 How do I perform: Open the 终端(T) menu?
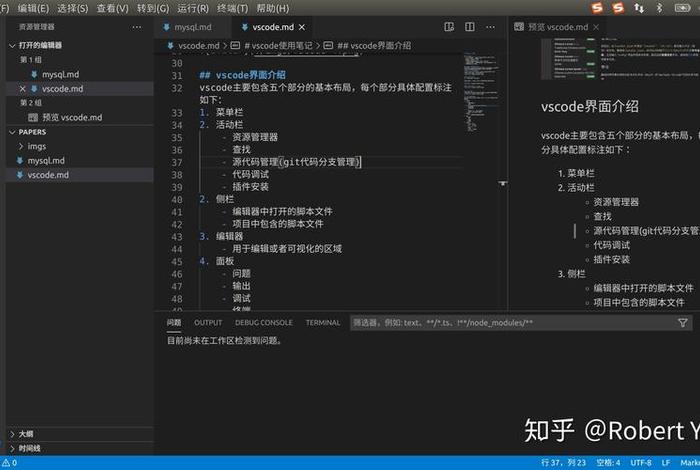pos(233,8)
